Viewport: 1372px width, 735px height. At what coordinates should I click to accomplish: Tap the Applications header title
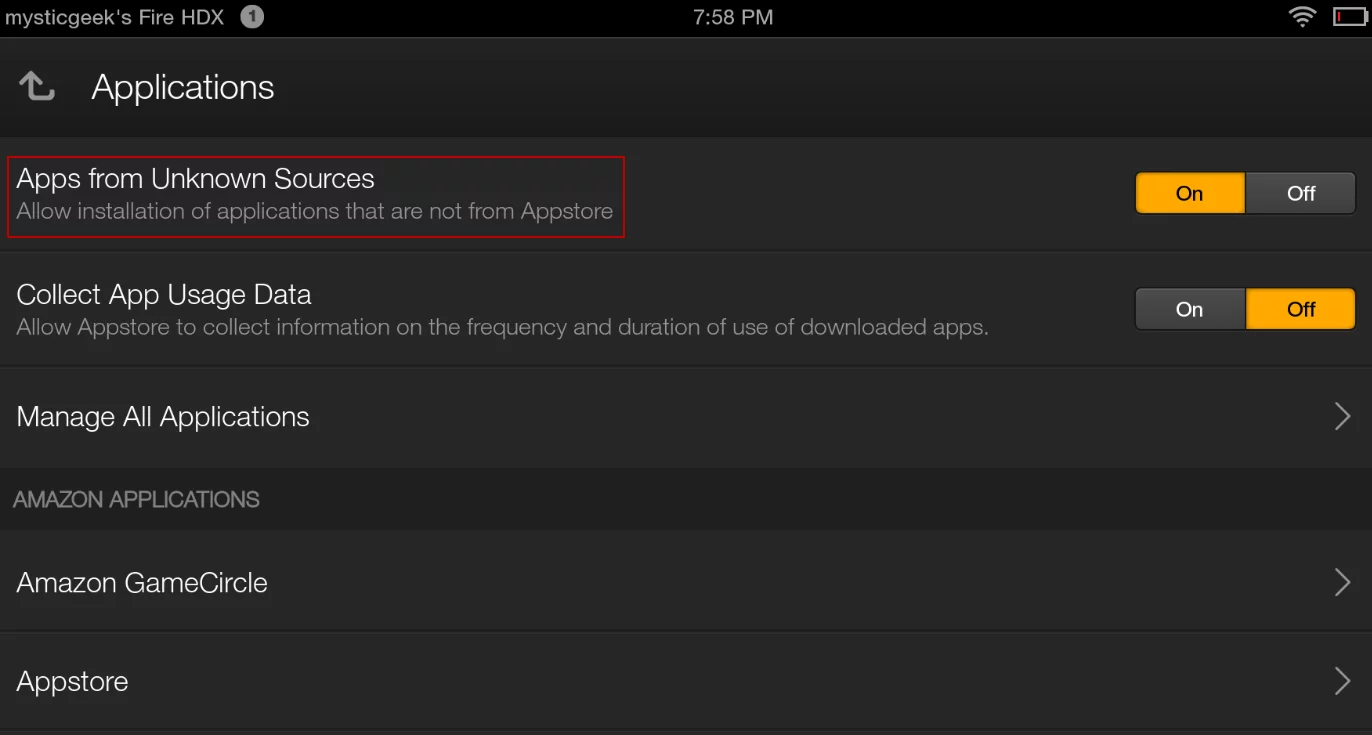coord(183,87)
